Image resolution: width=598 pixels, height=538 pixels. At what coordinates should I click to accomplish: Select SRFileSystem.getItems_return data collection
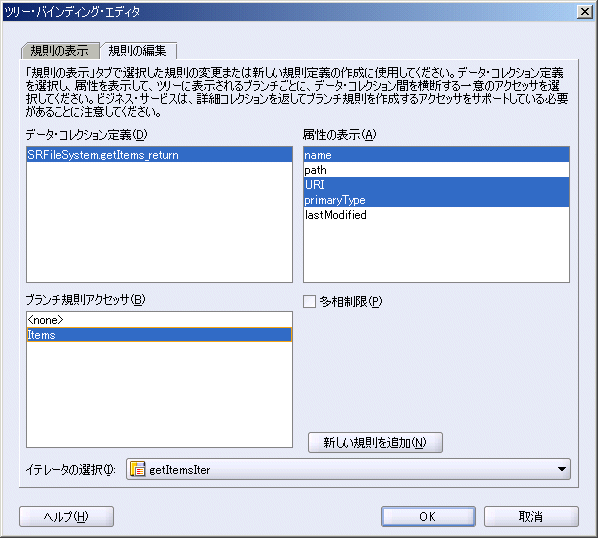[159, 155]
